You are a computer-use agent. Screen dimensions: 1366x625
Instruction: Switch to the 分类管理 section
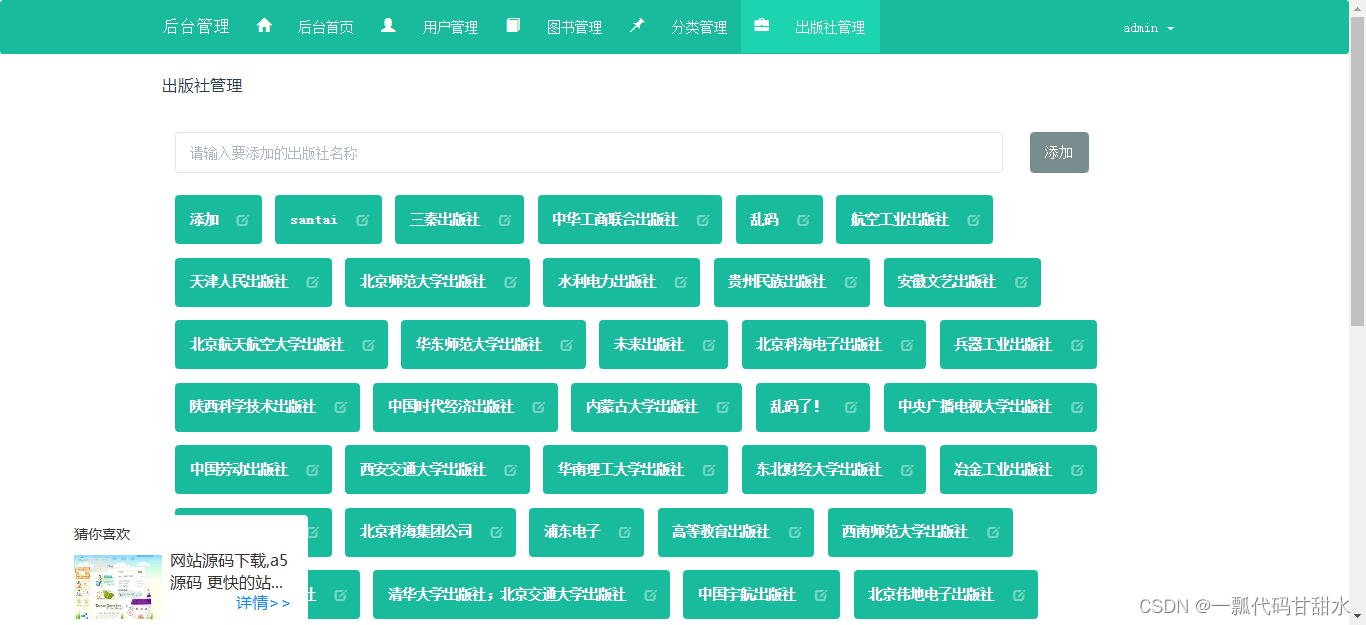click(x=700, y=26)
